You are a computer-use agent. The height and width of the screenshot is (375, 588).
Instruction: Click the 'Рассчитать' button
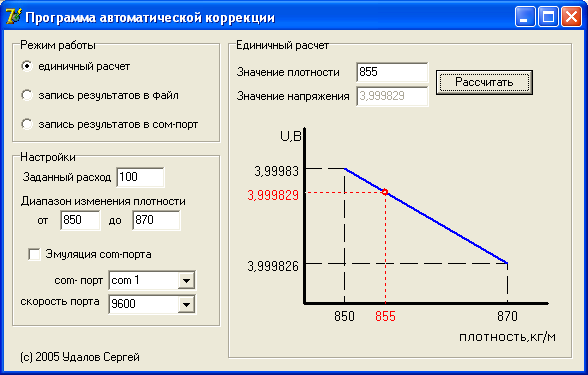pyautogui.click(x=484, y=82)
